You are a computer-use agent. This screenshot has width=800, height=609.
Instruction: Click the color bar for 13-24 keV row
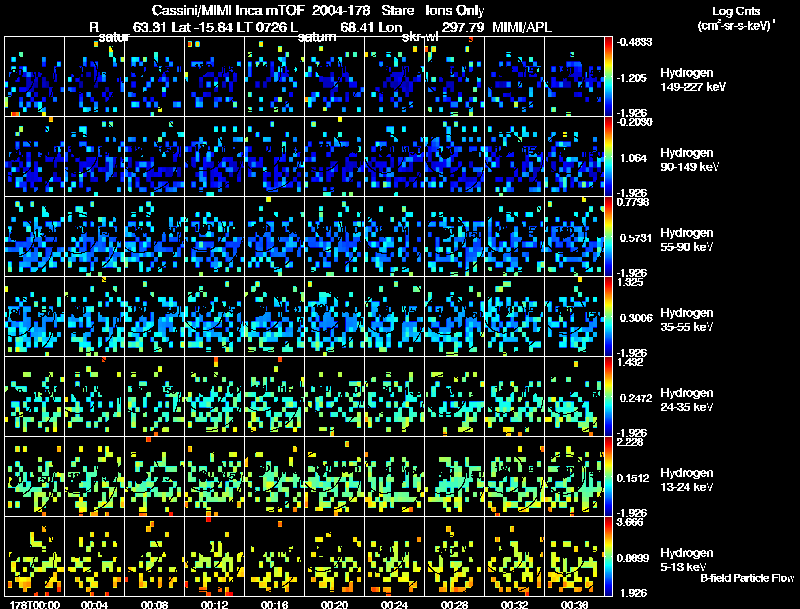click(608, 476)
